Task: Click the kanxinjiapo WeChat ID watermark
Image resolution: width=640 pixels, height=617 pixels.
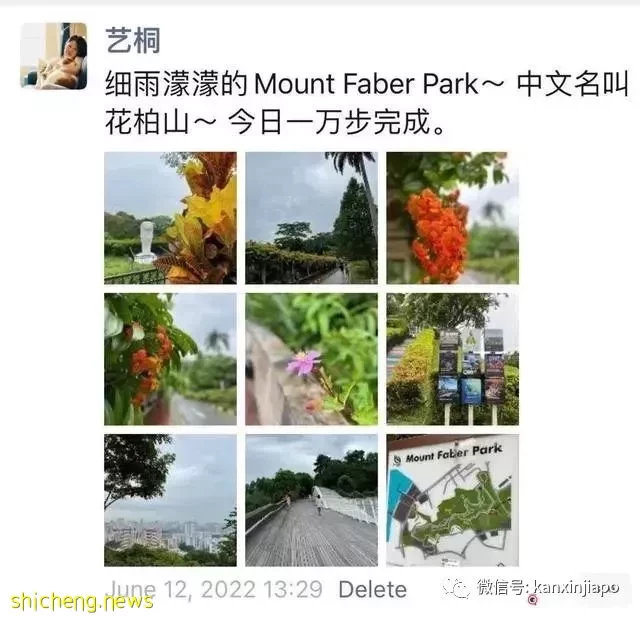Action: pos(576,588)
